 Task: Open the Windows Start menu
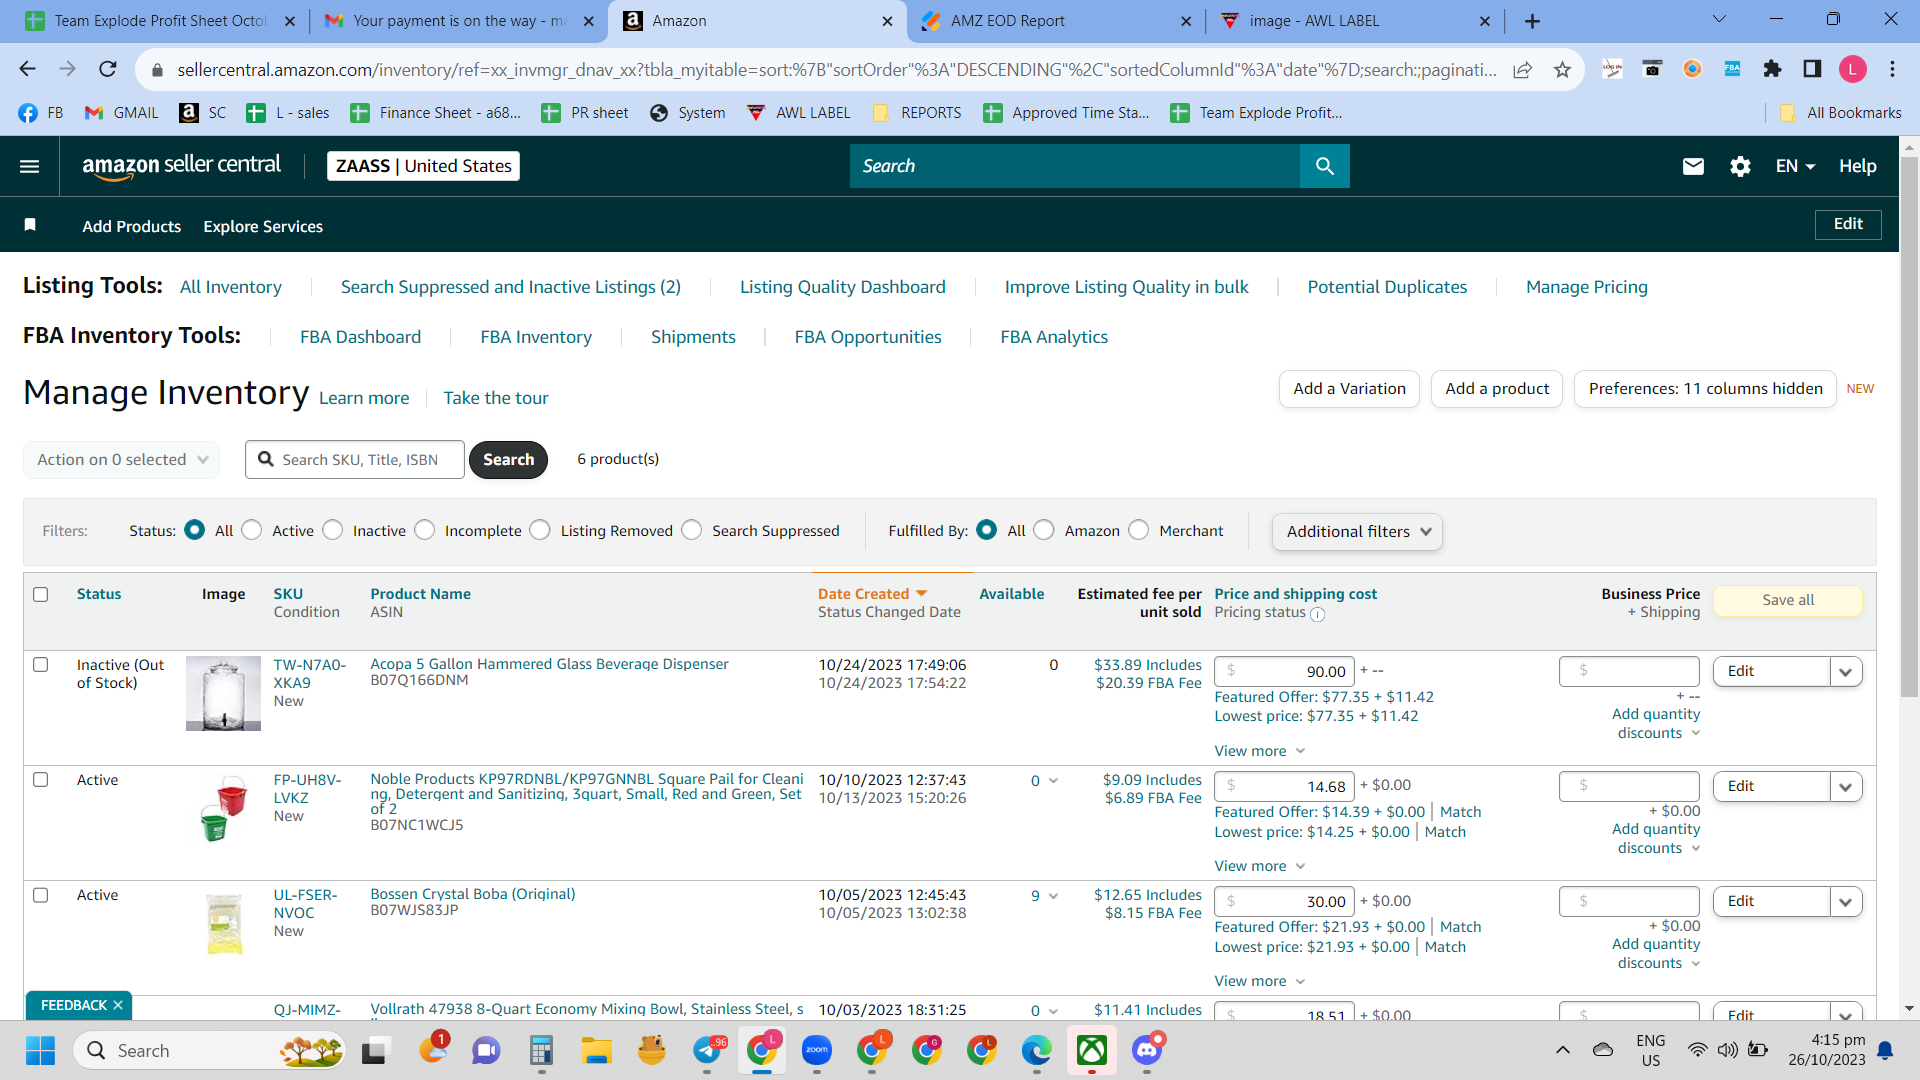point(40,1050)
